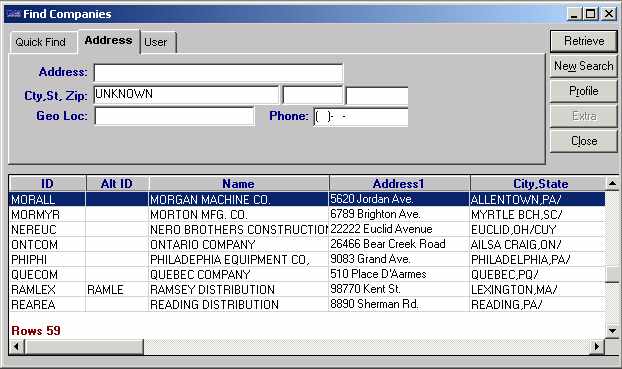The height and width of the screenshot is (369, 622).
Task: Switch to the Quick Find tab
Action: (43, 42)
